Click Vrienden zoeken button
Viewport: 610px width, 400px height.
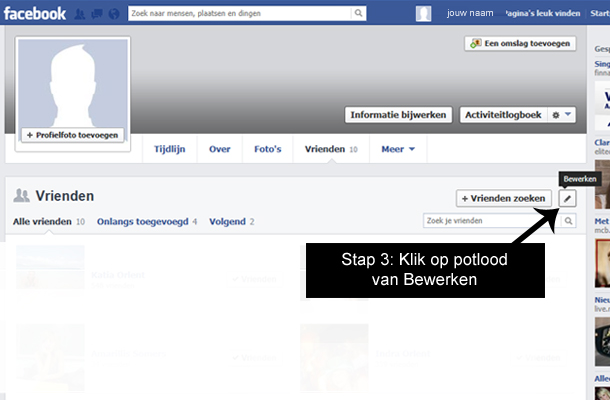(503, 198)
